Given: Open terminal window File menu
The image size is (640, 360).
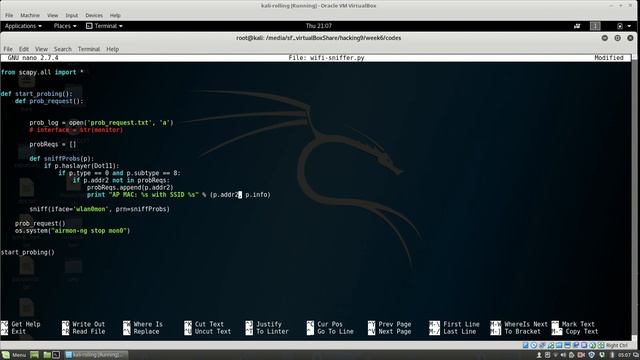Looking at the screenshot, I should (8, 49).
